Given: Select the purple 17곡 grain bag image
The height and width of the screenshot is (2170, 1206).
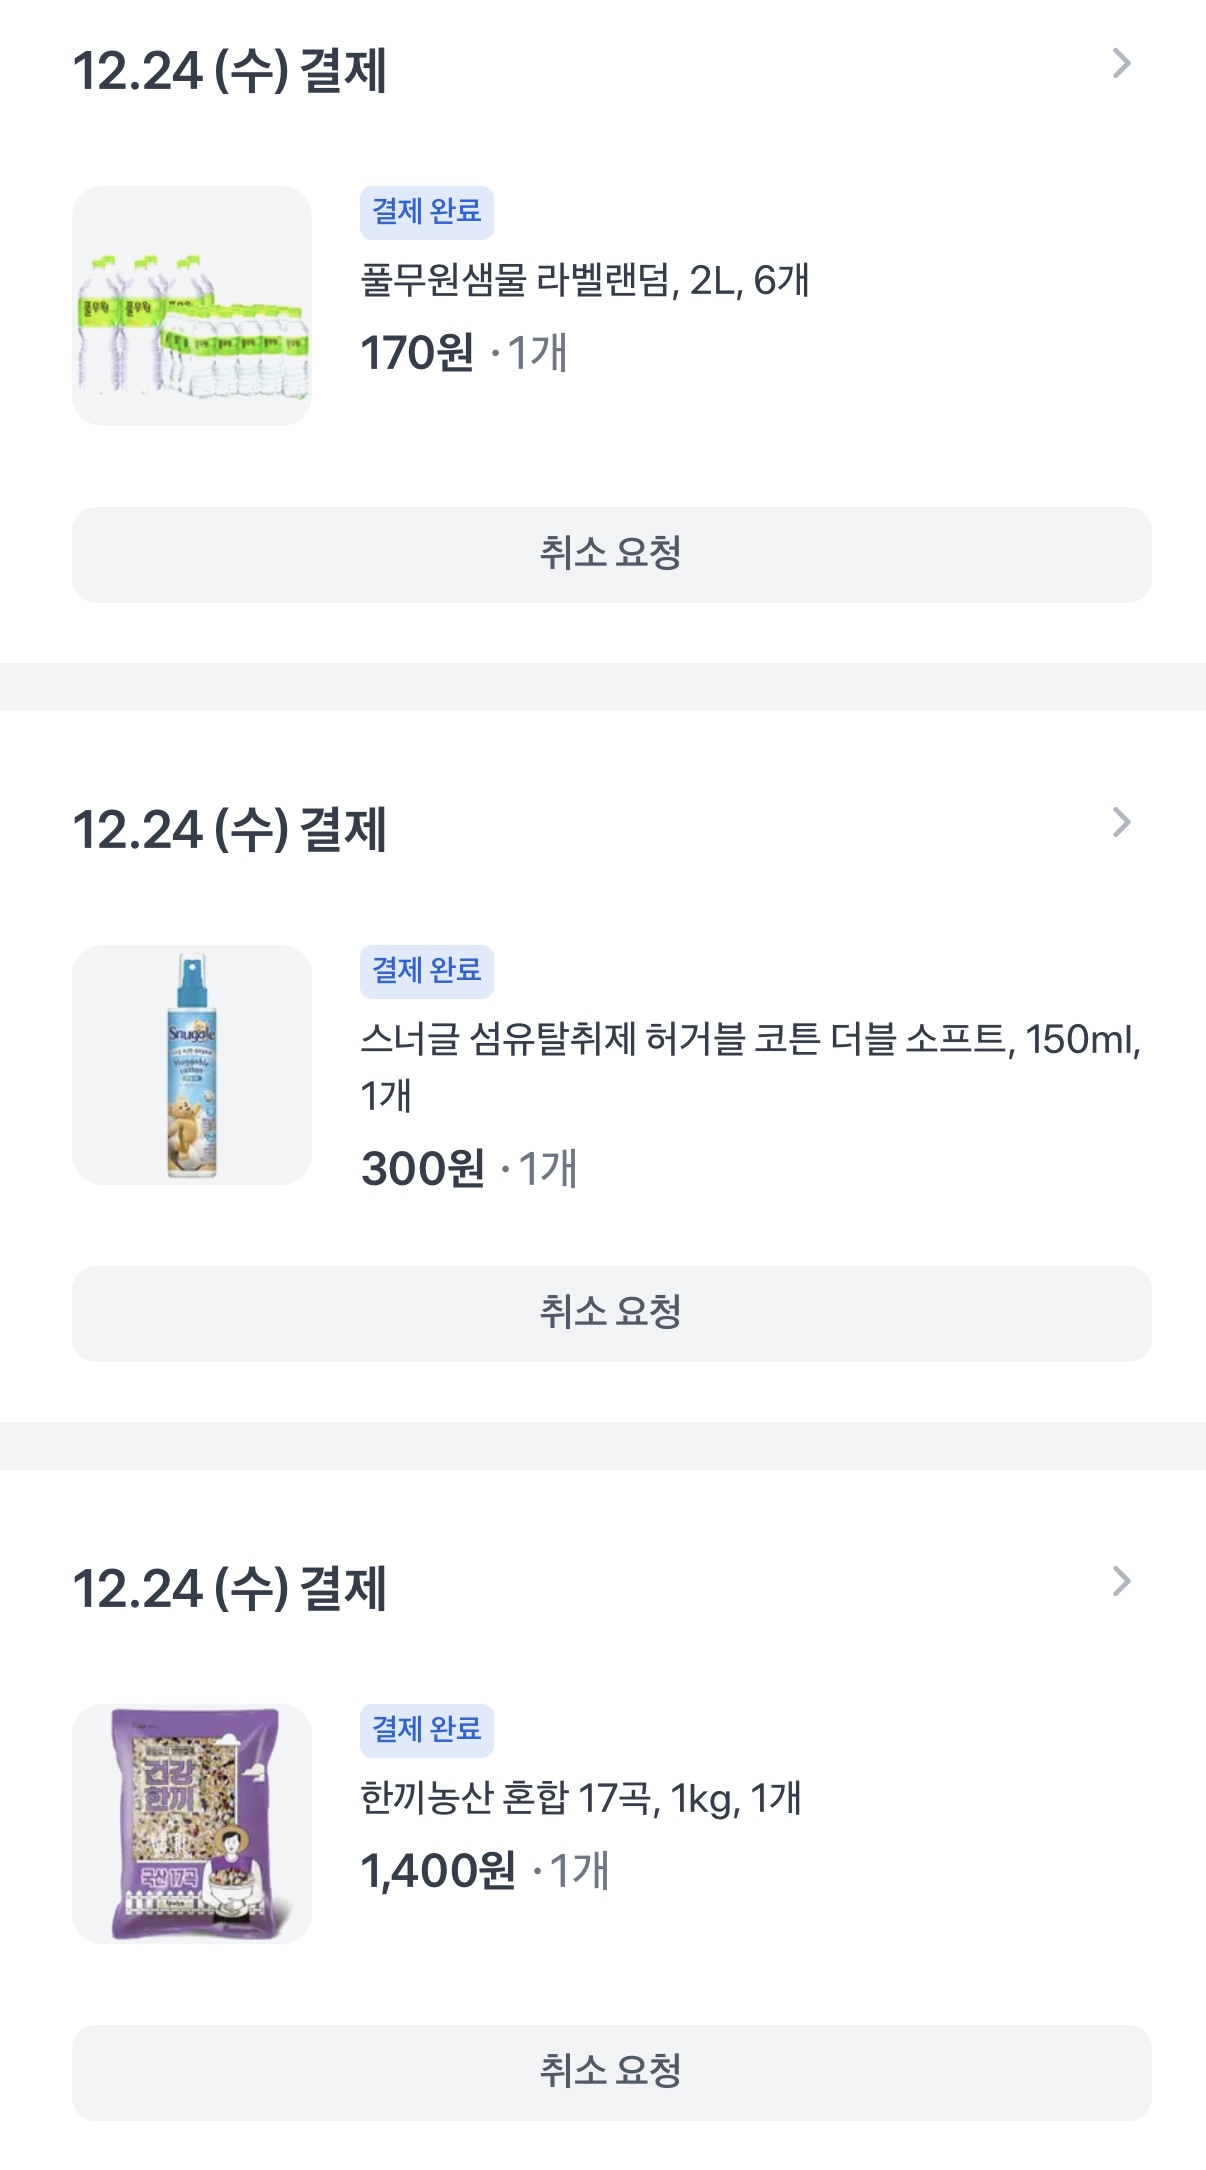Looking at the screenshot, I should (x=192, y=1824).
